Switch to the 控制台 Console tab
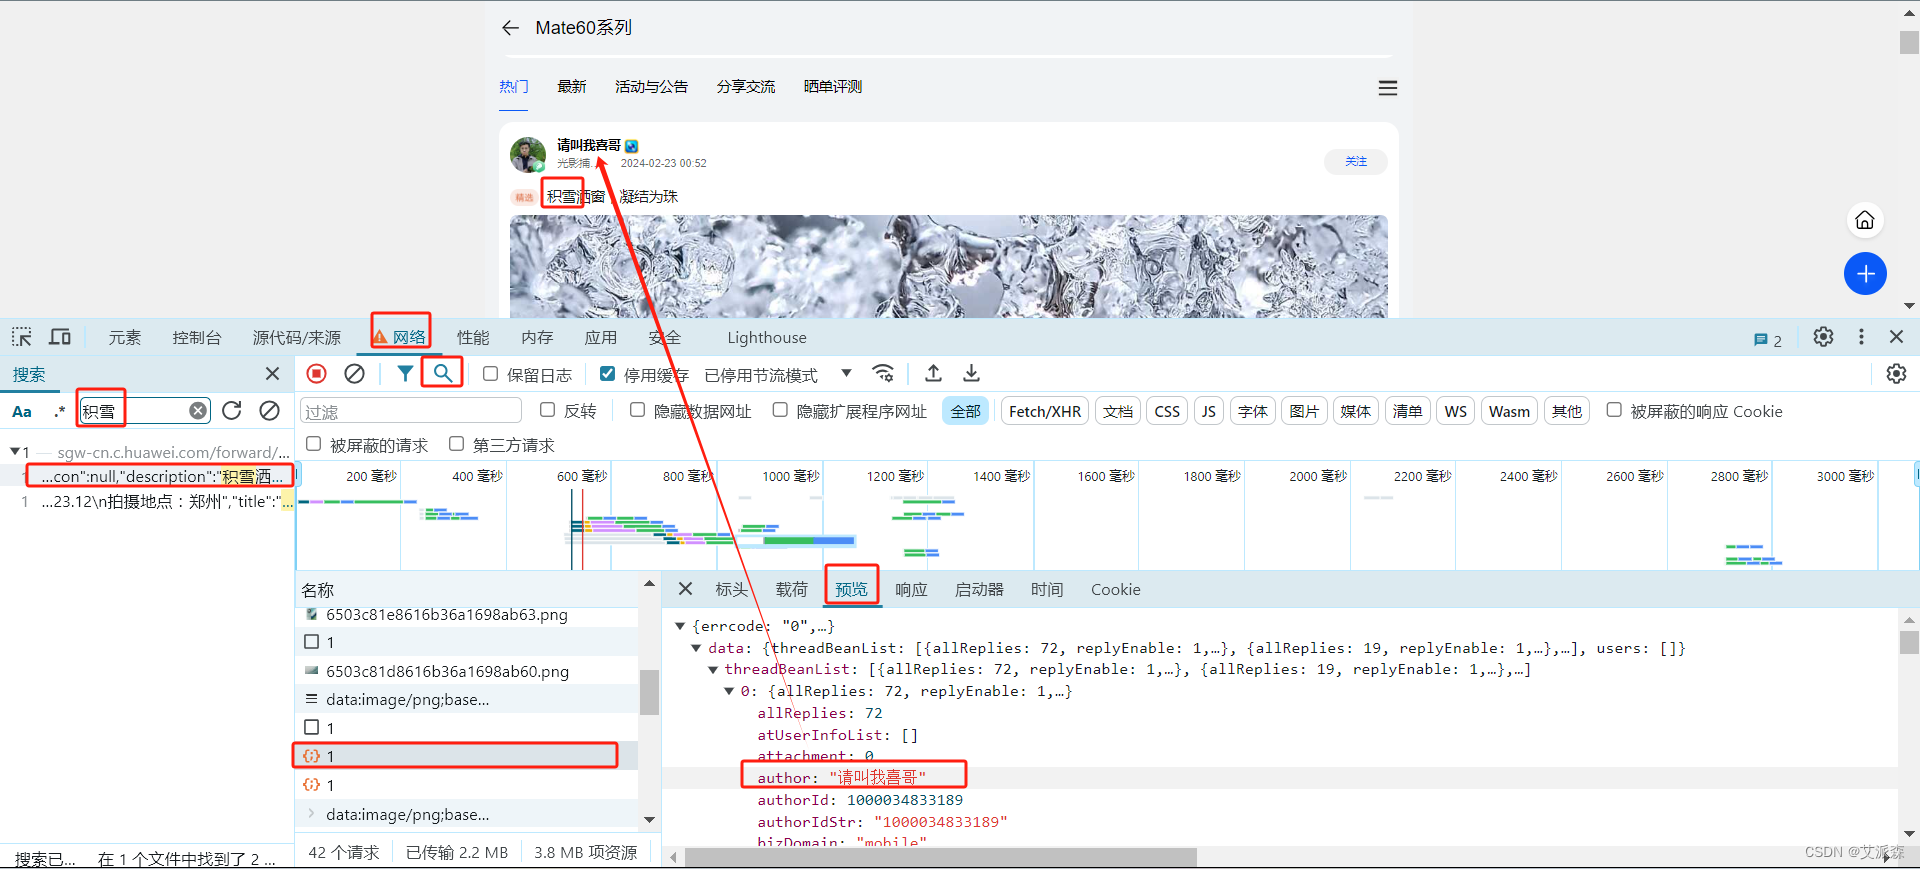This screenshot has height=869, width=1920. tap(196, 338)
